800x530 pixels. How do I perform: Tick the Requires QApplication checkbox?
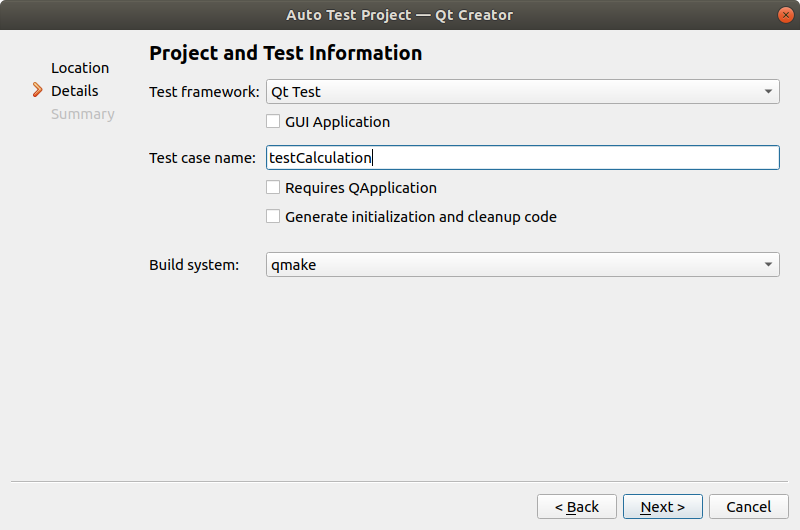point(273,188)
